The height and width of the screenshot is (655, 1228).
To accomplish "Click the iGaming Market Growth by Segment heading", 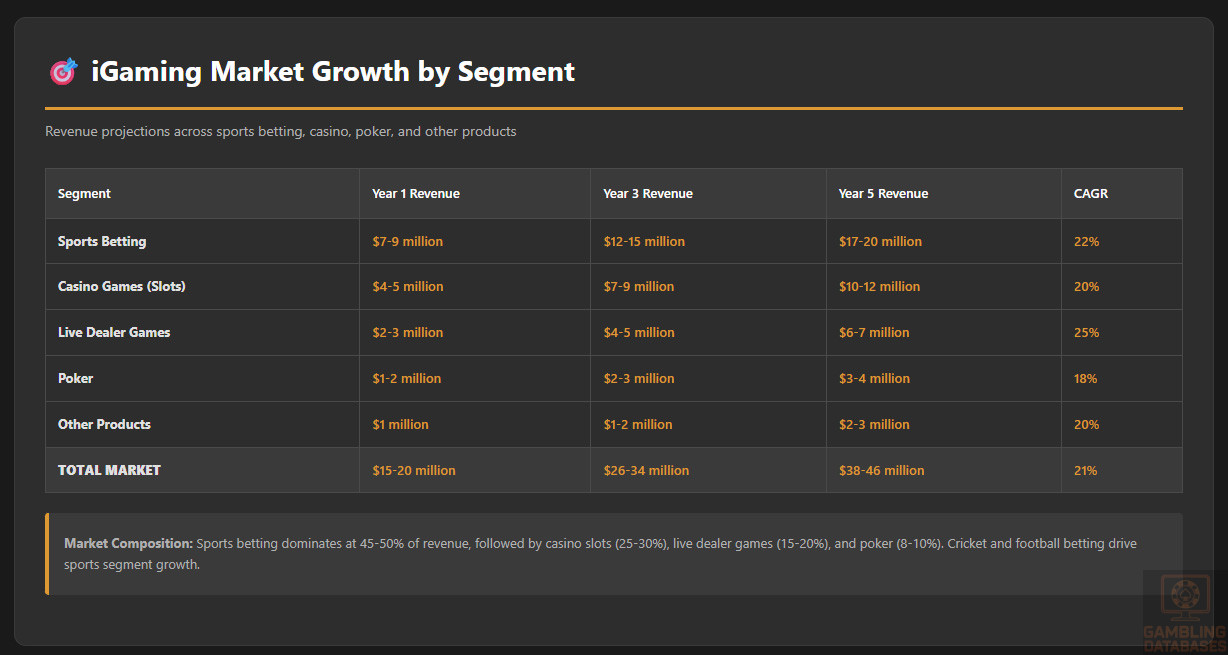I will coord(332,72).
